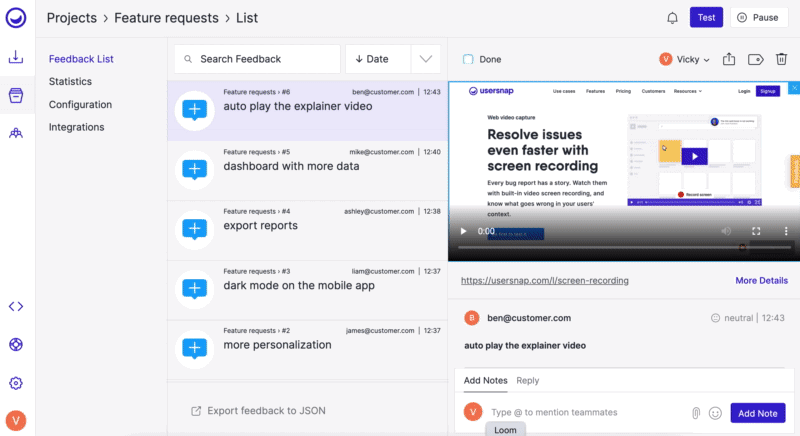Click feedback icon for export reports
Viewport: 800px width, 436px height.
(194, 229)
